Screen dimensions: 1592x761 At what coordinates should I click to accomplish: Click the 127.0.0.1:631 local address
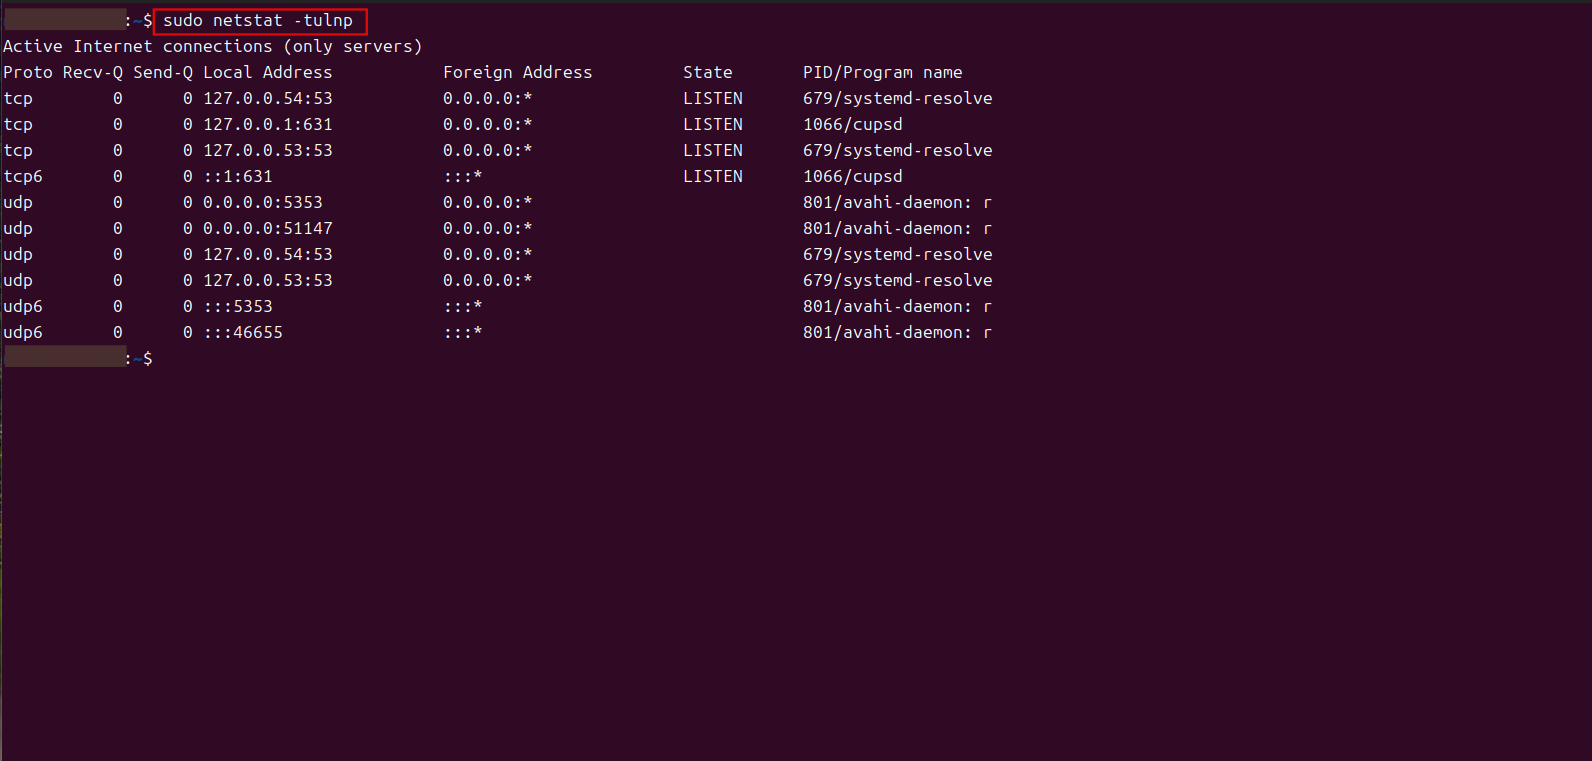pos(267,125)
